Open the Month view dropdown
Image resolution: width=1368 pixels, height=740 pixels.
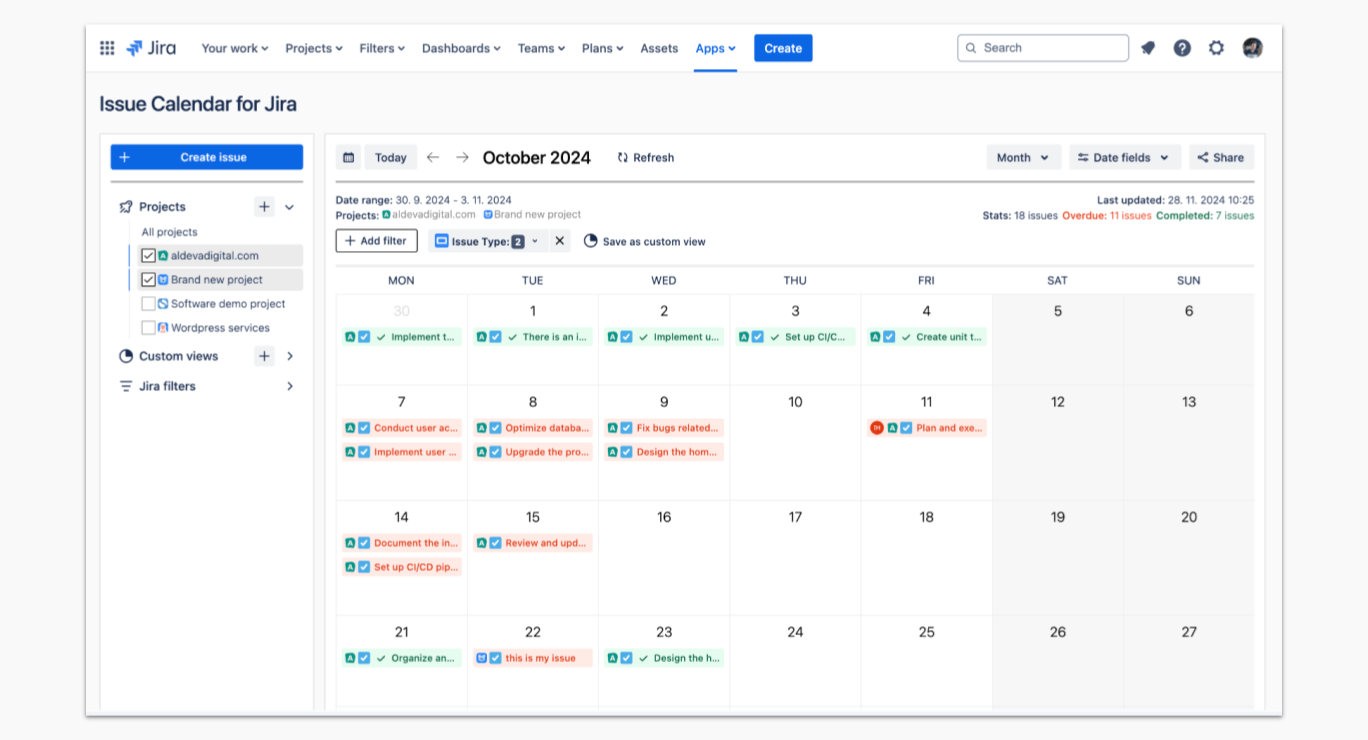[1023, 158]
